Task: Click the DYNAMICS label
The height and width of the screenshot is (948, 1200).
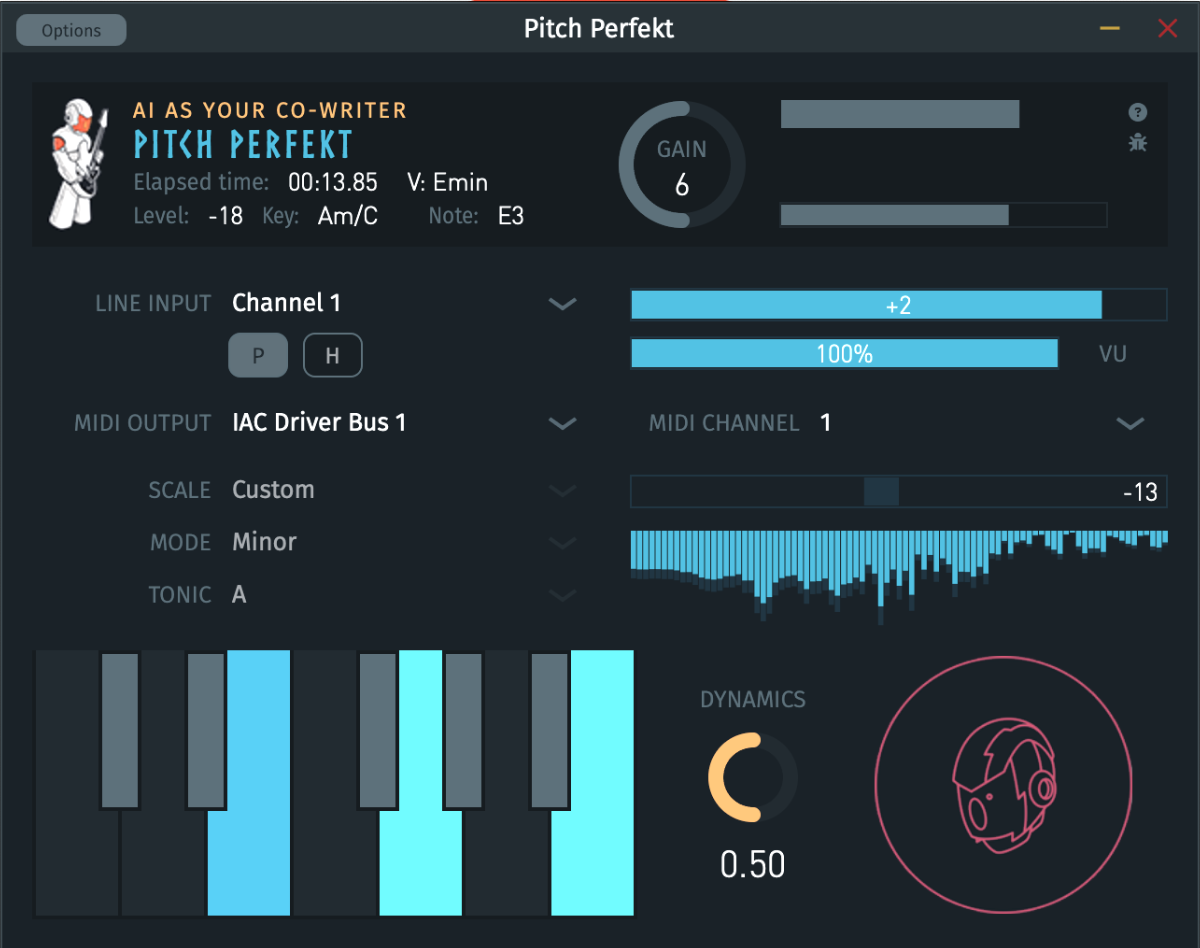Action: click(753, 699)
